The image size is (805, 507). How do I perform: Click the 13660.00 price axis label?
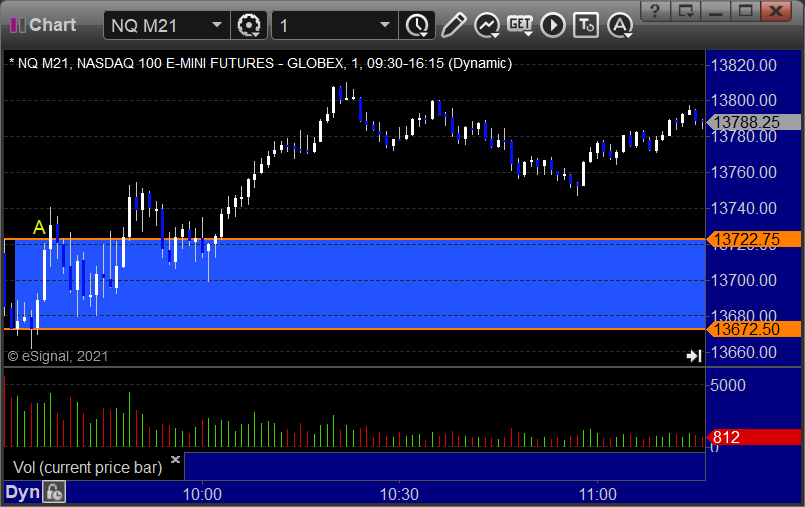pyautogui.click(x=743, y=352)
